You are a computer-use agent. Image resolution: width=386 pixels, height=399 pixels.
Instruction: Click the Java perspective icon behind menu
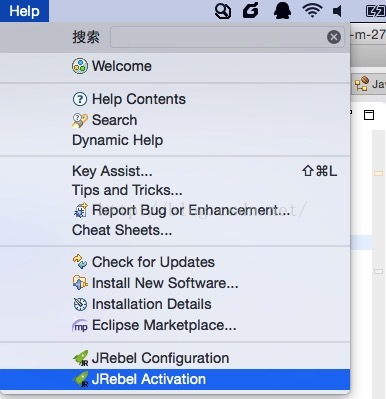pyautogui.click(x=361, y=84)
